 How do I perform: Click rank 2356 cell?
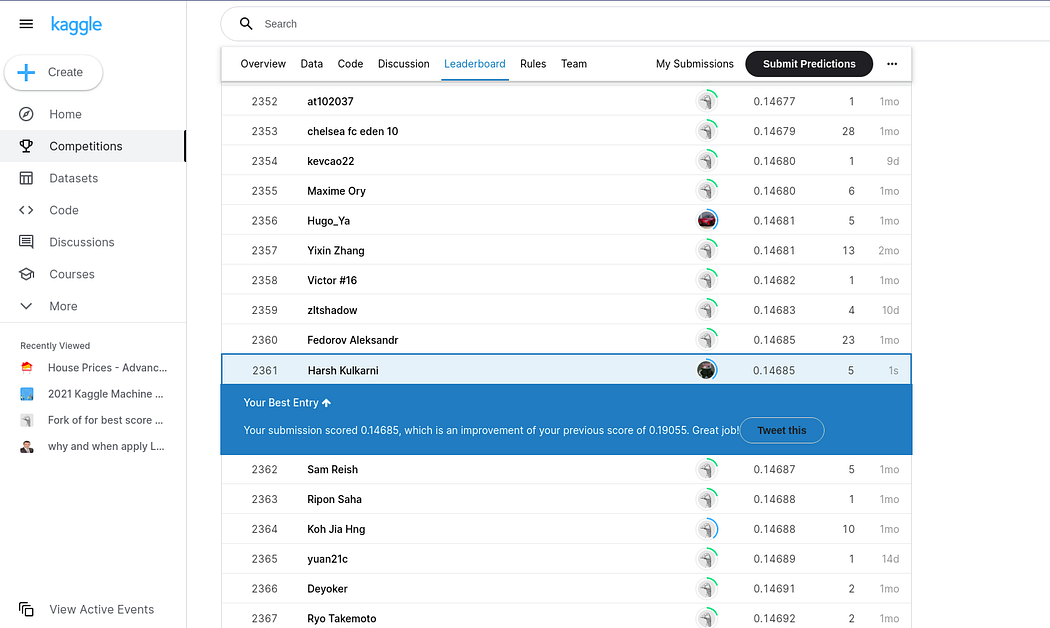point(265,221)
